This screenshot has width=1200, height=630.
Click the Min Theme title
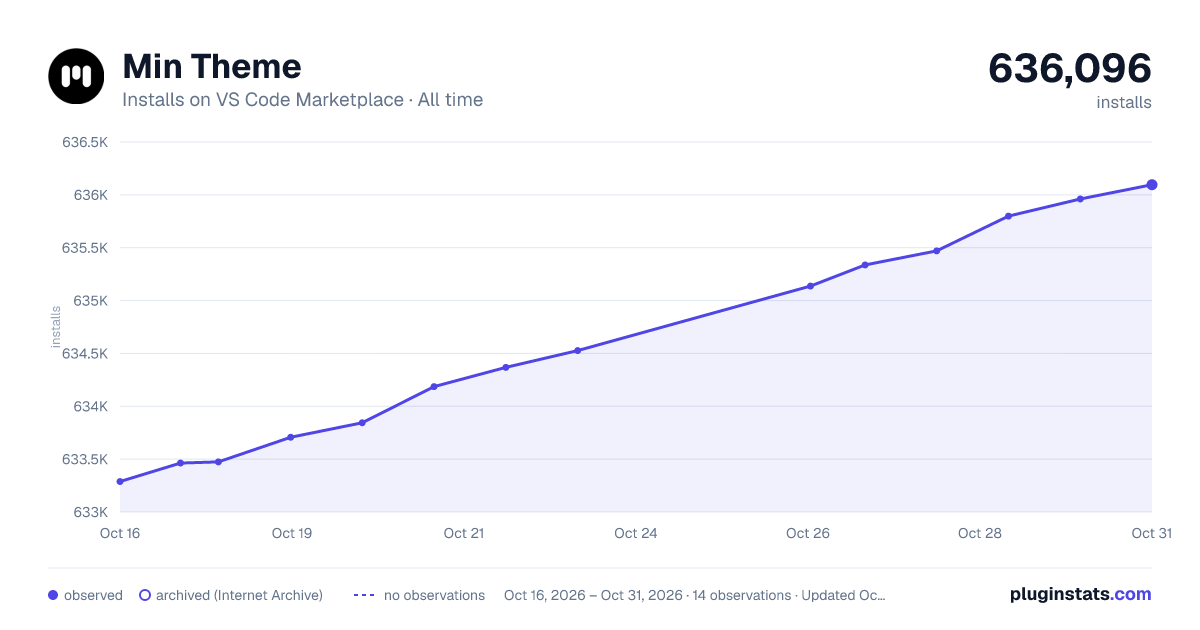(x=212, y=67)
